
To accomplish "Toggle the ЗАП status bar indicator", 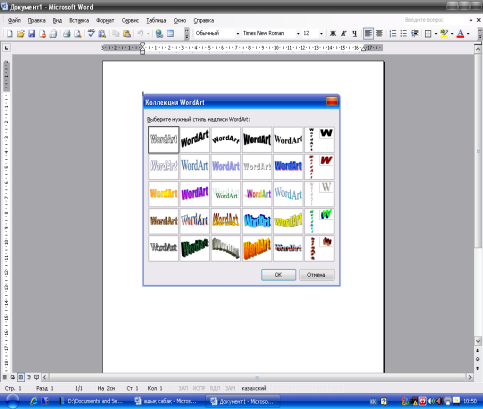I will coord(183,388).
